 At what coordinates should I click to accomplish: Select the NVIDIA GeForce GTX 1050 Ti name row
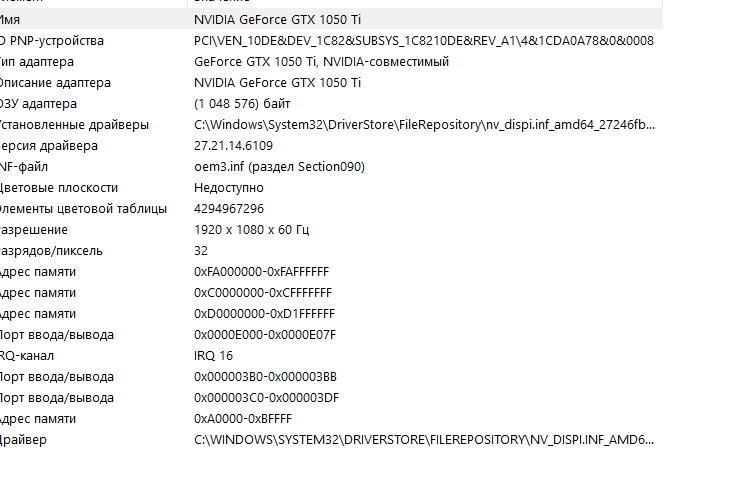pyautogui.click(x=331, y=20)
